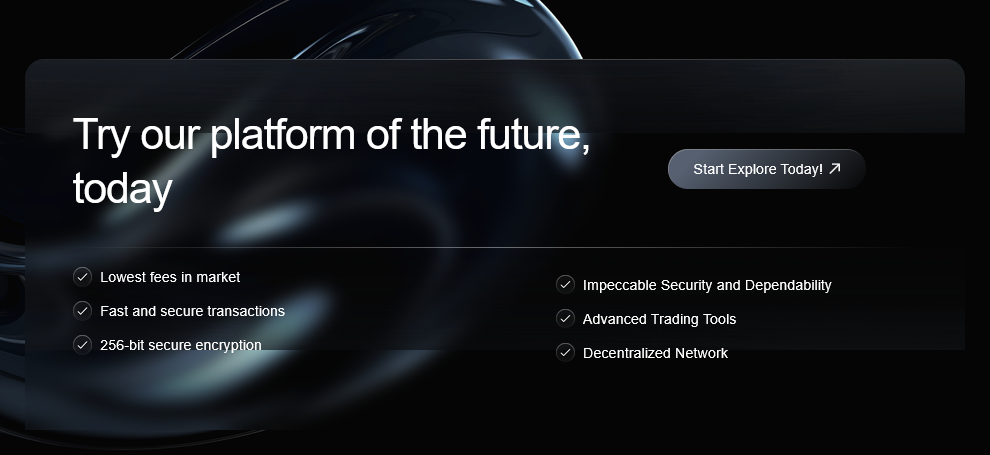Select the checkmark icon next to Decentralized Network

[565, 353]
